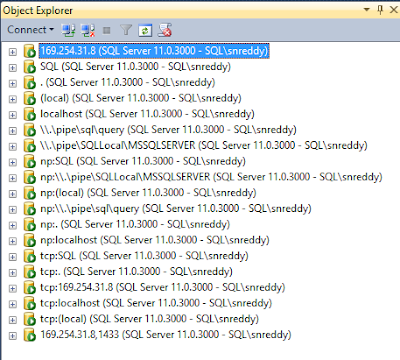Select the \\.\pipe\sql\query connection text
Viewport: 400px width, 360px height.
tap(168, 130)
